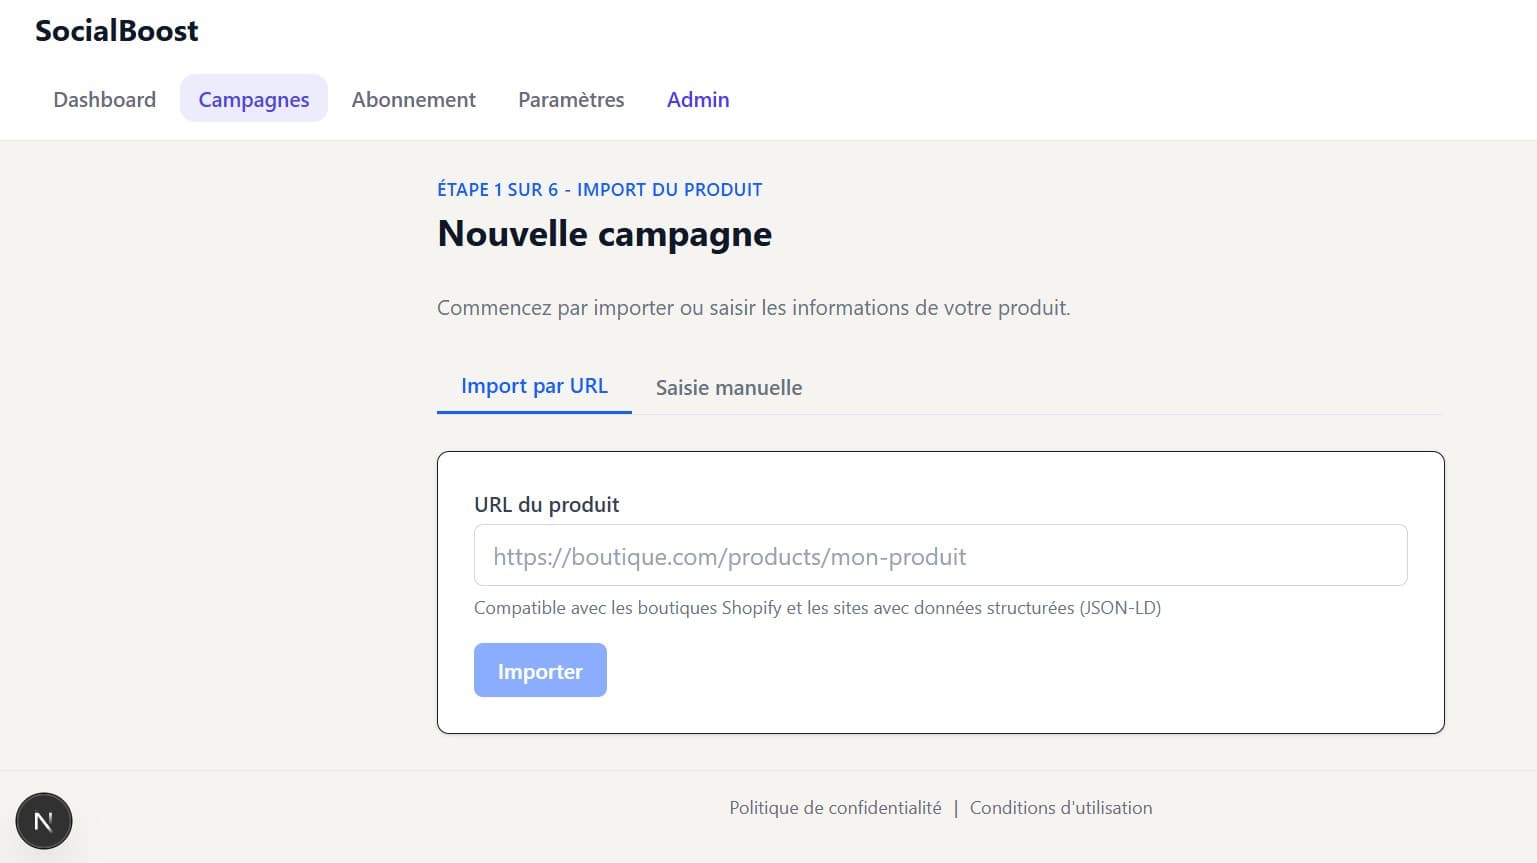Switch to the Saisie manuelle tab

click(x=728, y=387)
